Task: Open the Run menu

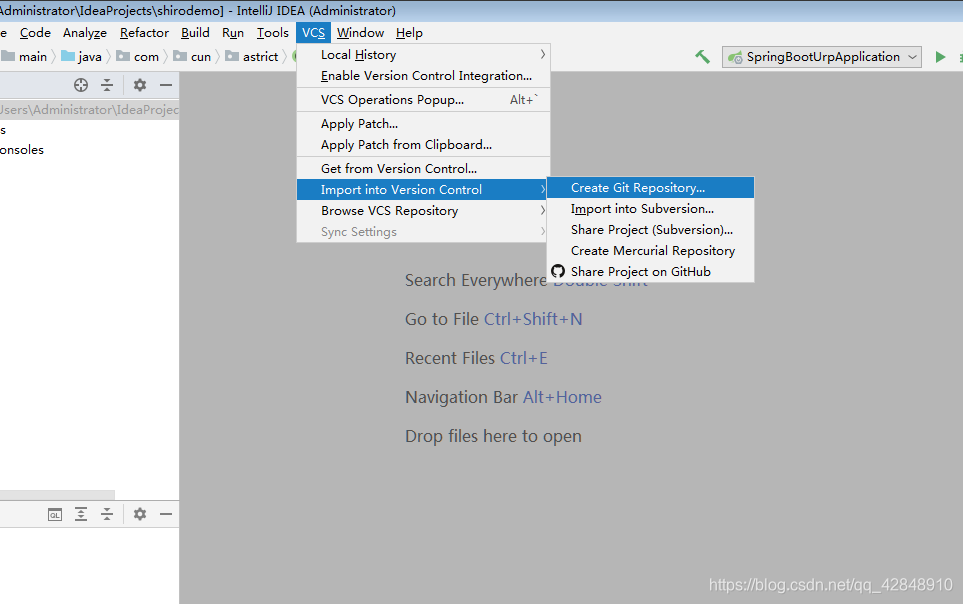Action: (x=233, y=33)
